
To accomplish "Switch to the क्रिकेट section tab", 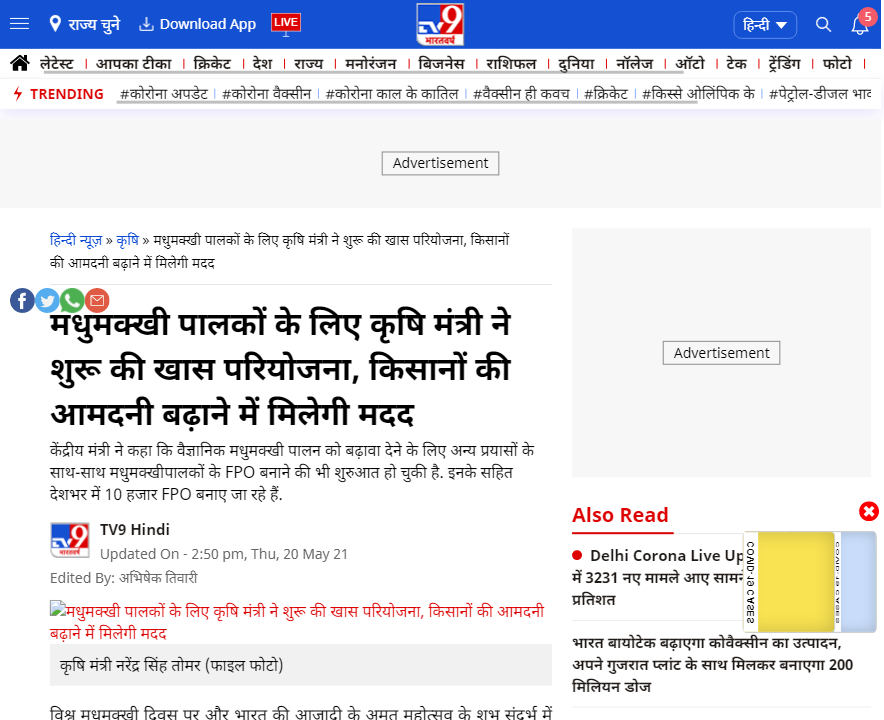I will click(x=215, y=62).
